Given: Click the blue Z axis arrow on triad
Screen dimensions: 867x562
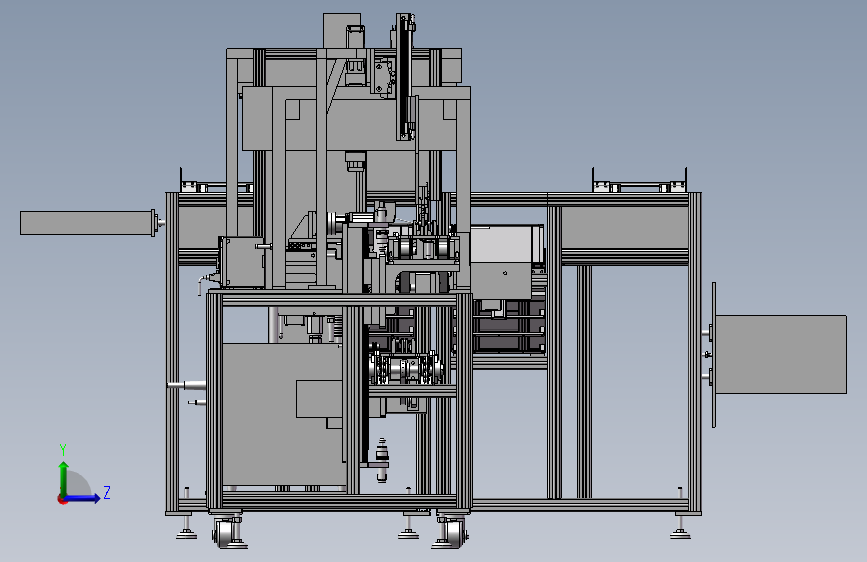Looking at the screenshot, I should click(x=82, y=498).
